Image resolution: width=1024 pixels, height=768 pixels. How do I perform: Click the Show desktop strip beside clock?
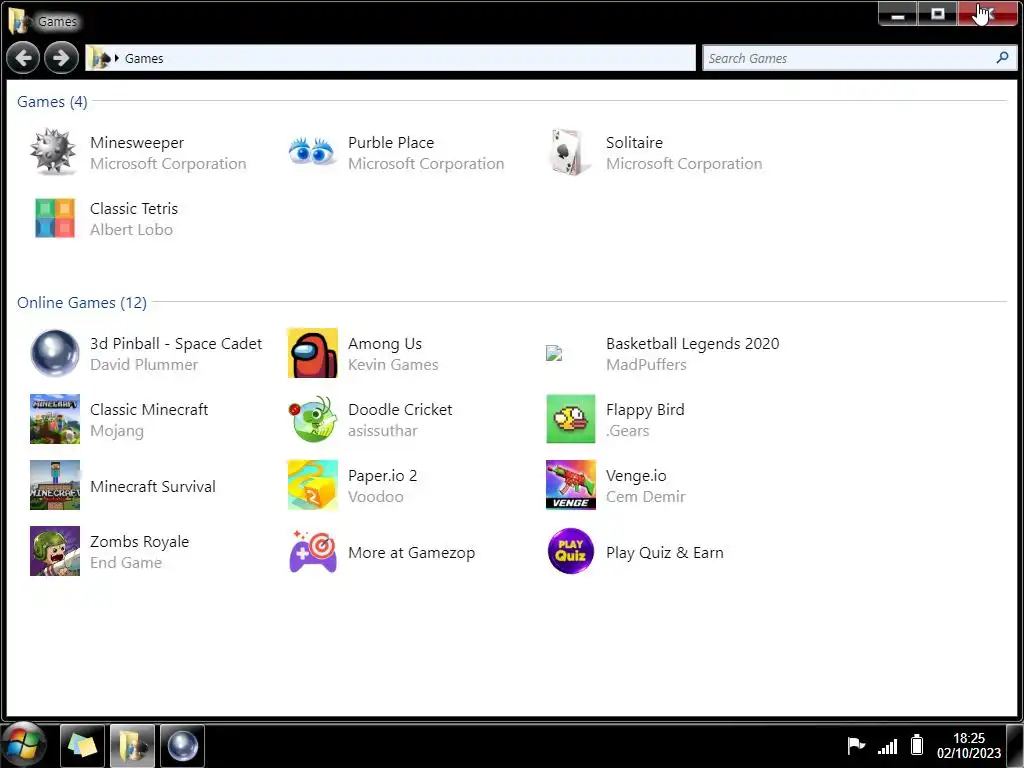click(1016, 745)
